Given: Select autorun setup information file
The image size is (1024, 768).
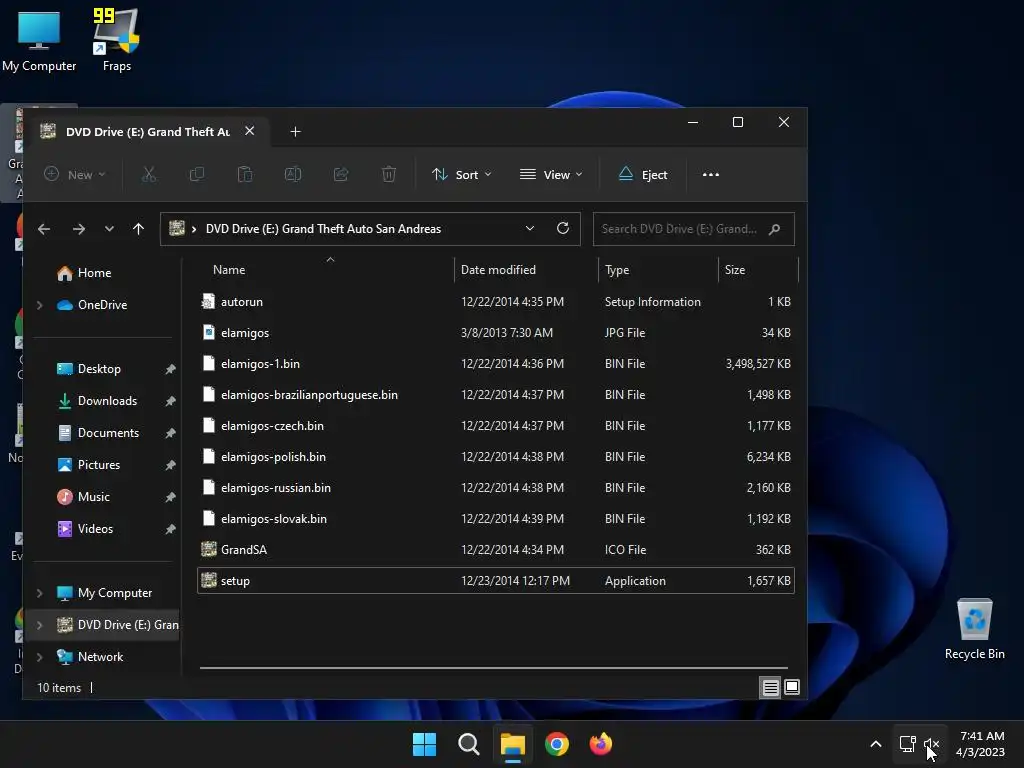Looking at the screenshot, I should coord(496,302).
